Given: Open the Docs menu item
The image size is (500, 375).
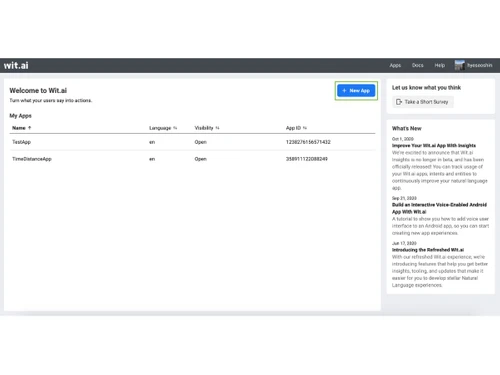Looking at the screenshot, I should pos(417,65).
